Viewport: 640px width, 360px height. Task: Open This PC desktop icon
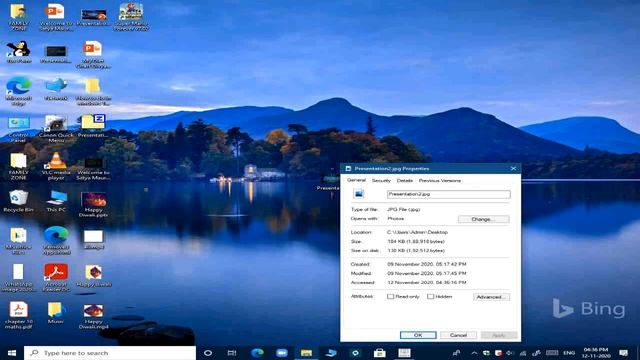56,201
